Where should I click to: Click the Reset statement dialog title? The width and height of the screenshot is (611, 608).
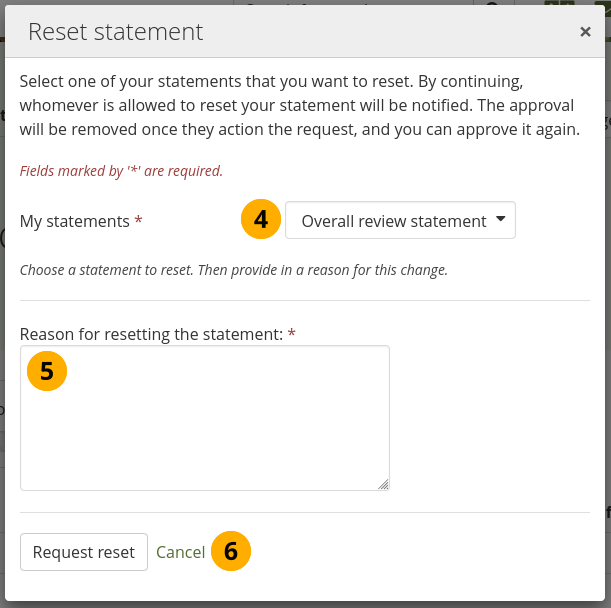pyautogui.click(x=115, y=32)
